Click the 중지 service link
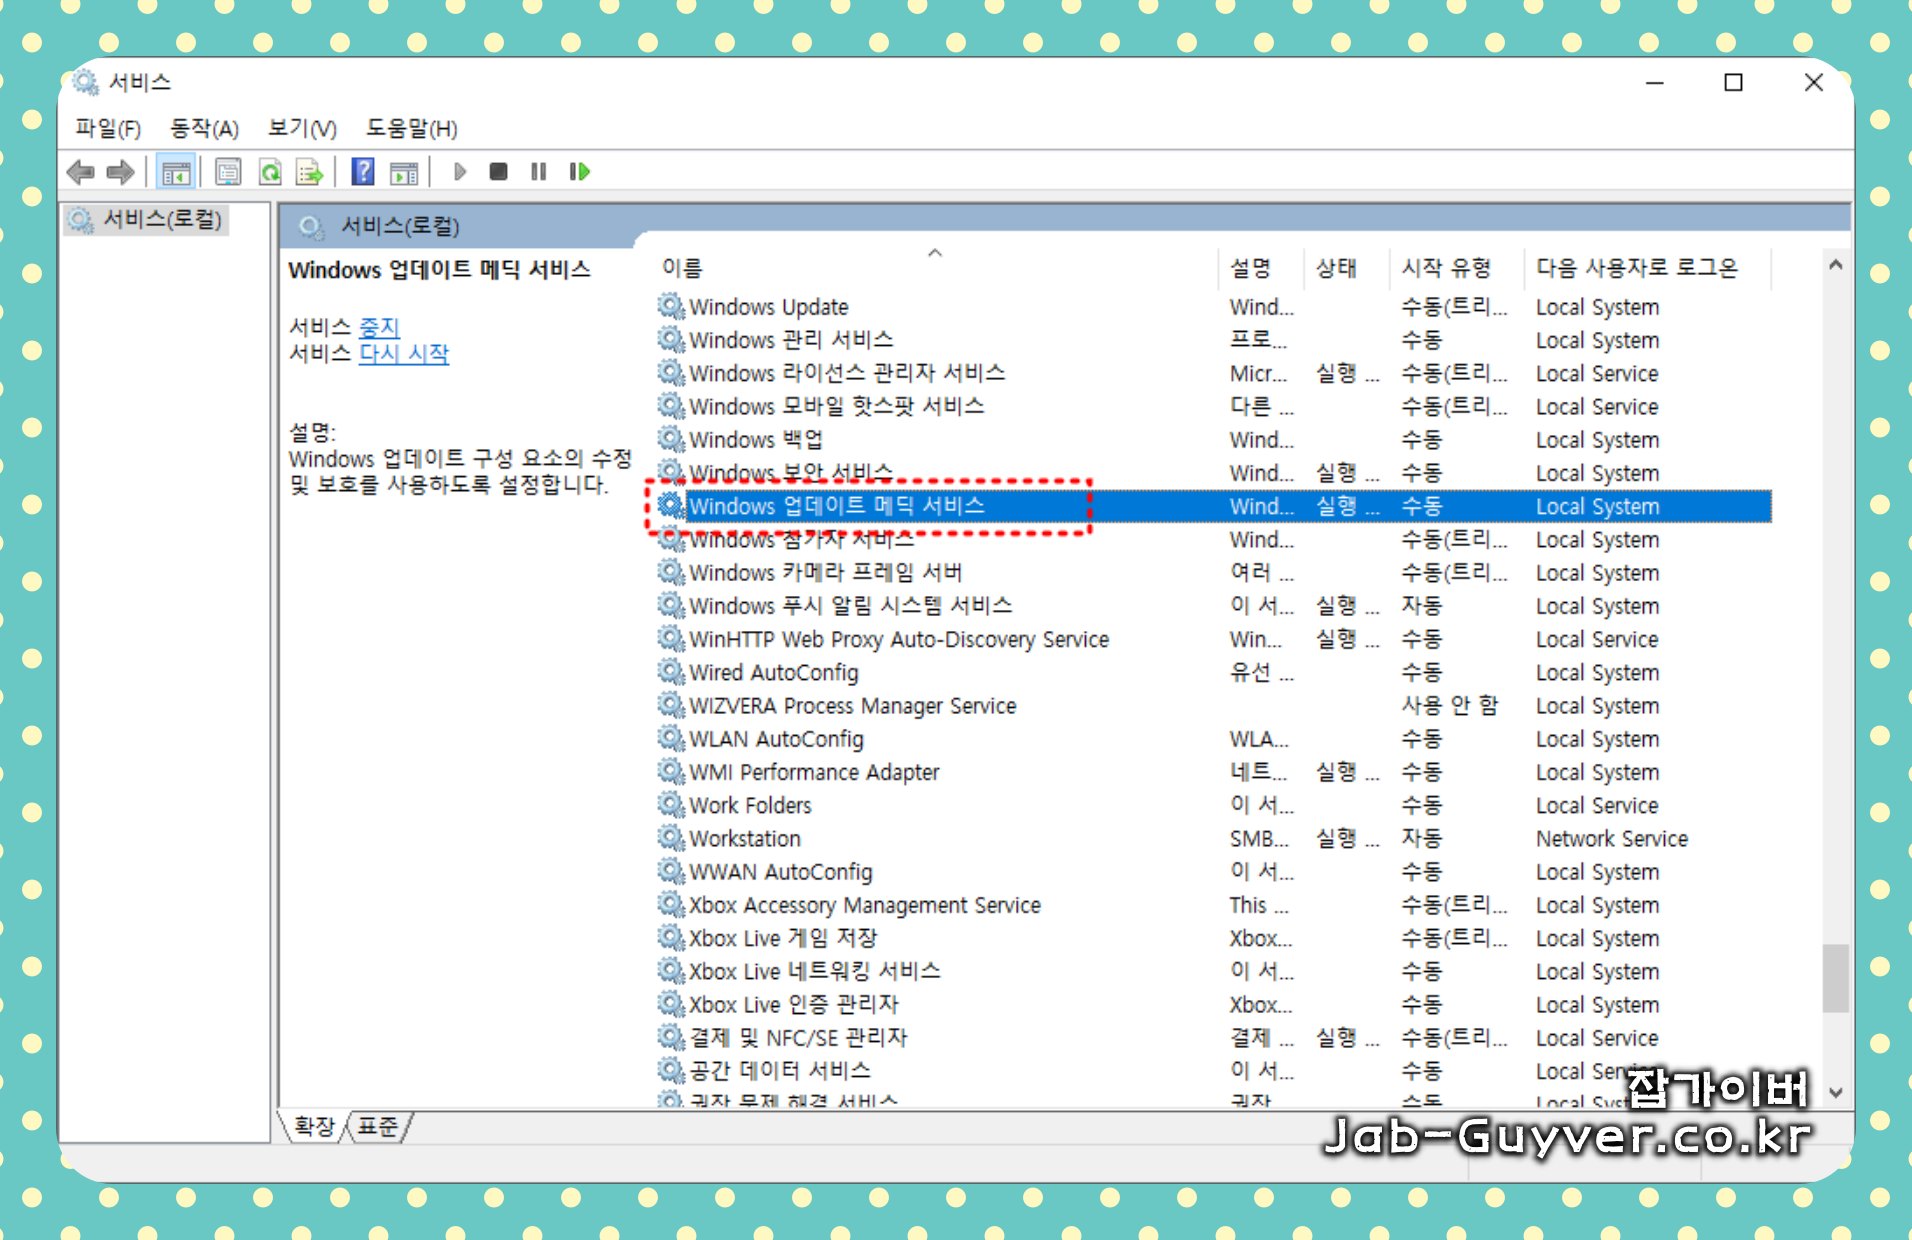 [x=379, y=327]
